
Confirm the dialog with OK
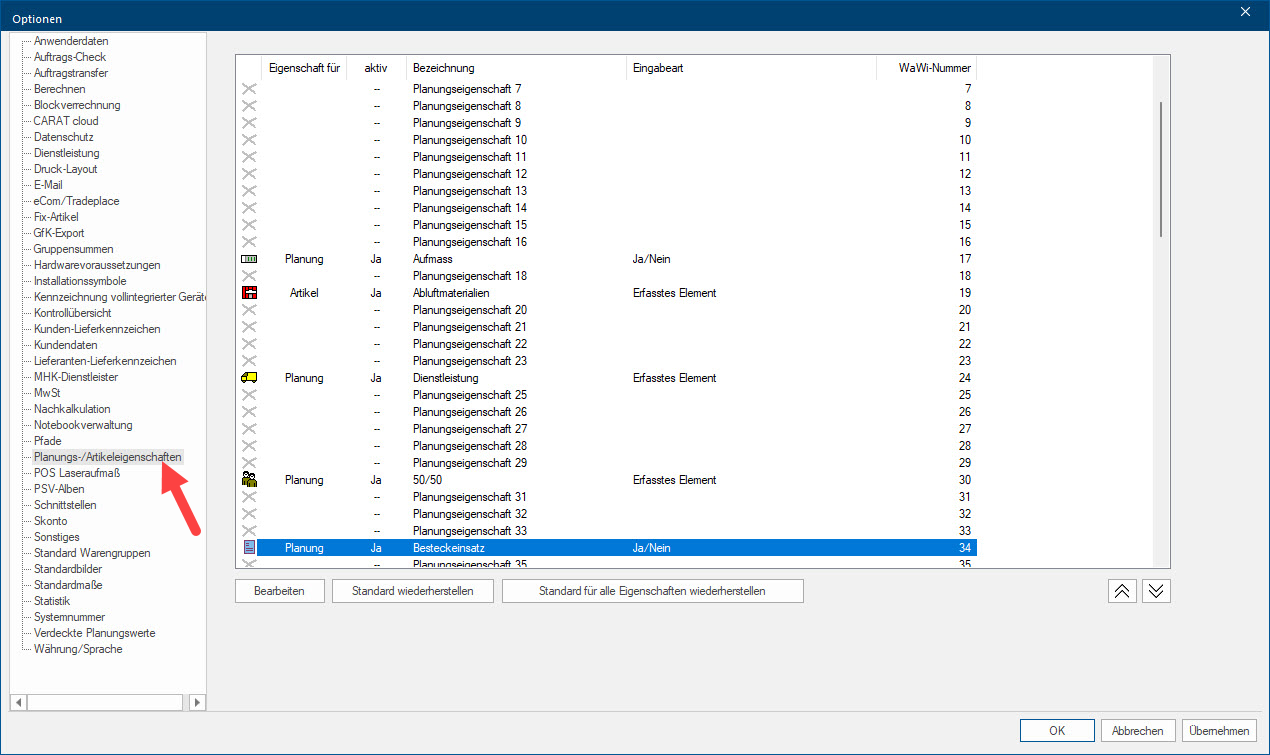[x=1057, y=731]
